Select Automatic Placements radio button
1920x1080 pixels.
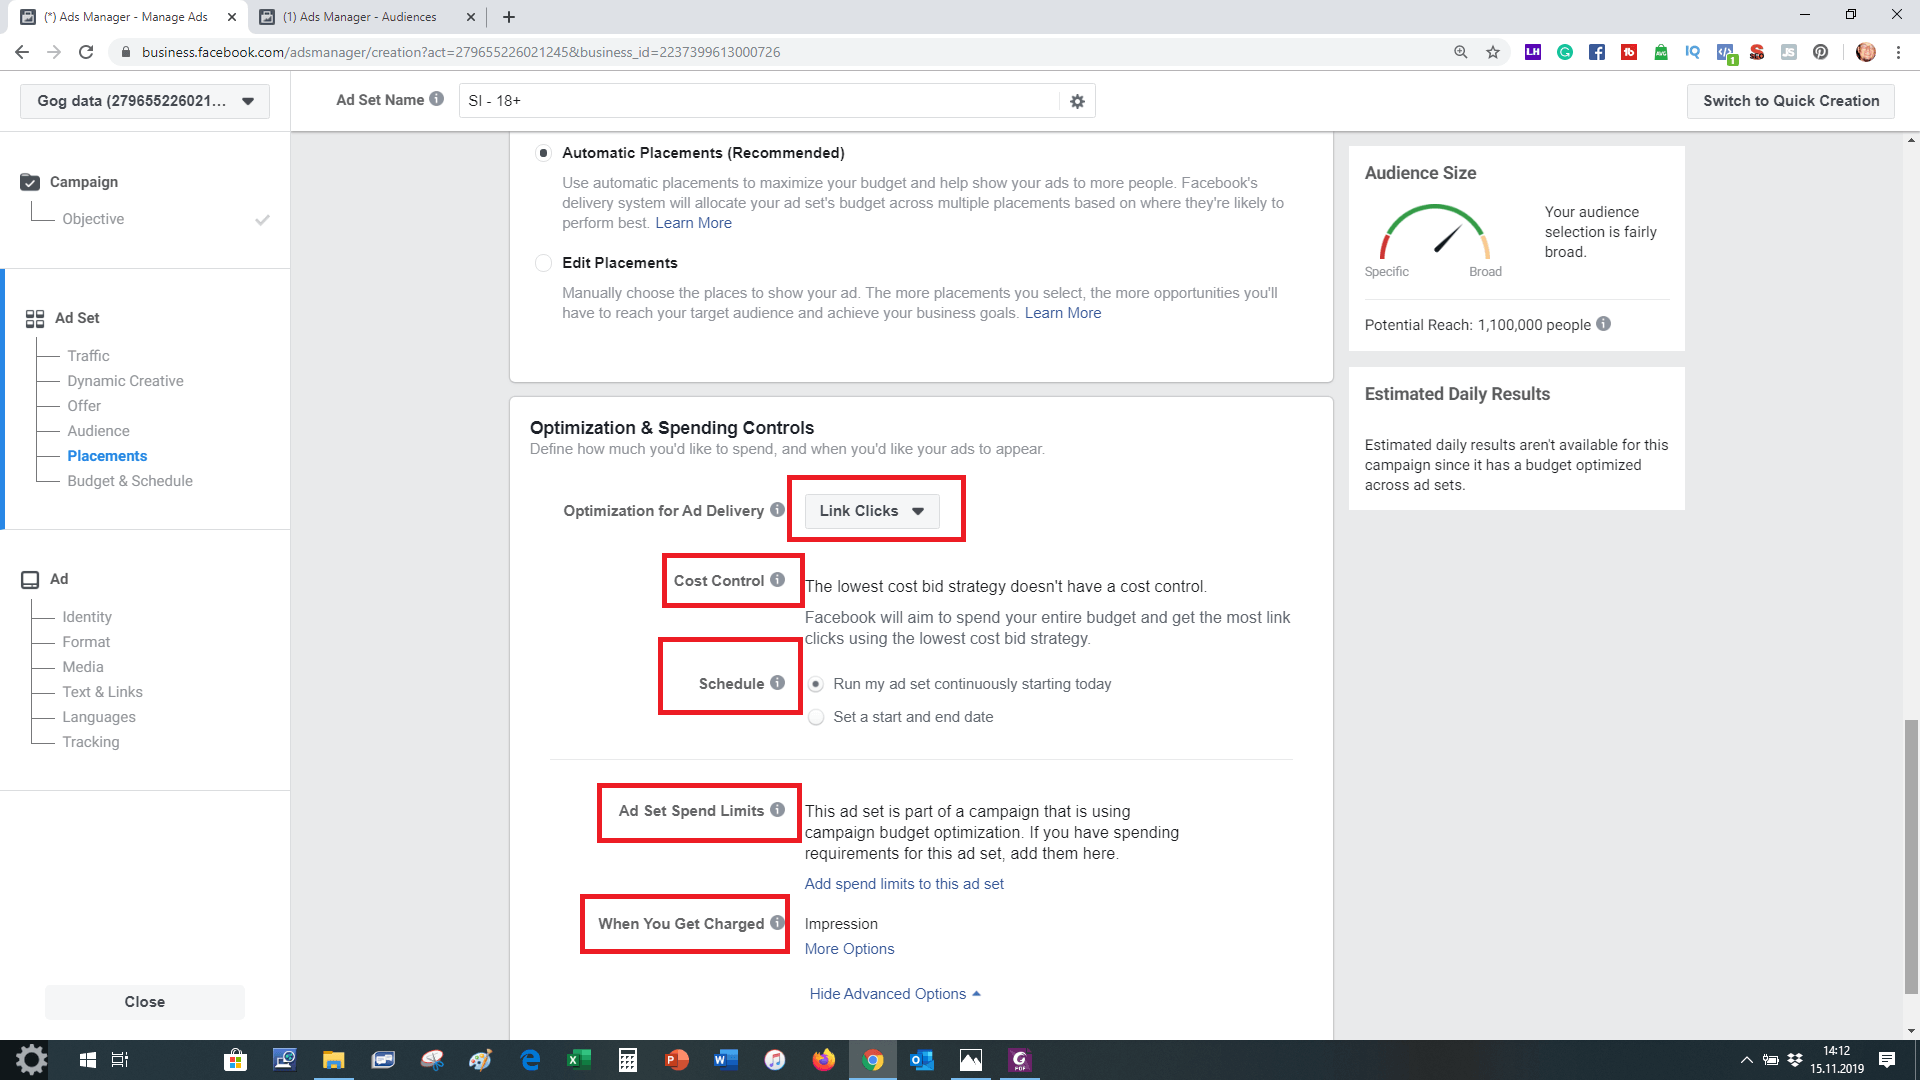pyautogui.click(x=543, y=153)
